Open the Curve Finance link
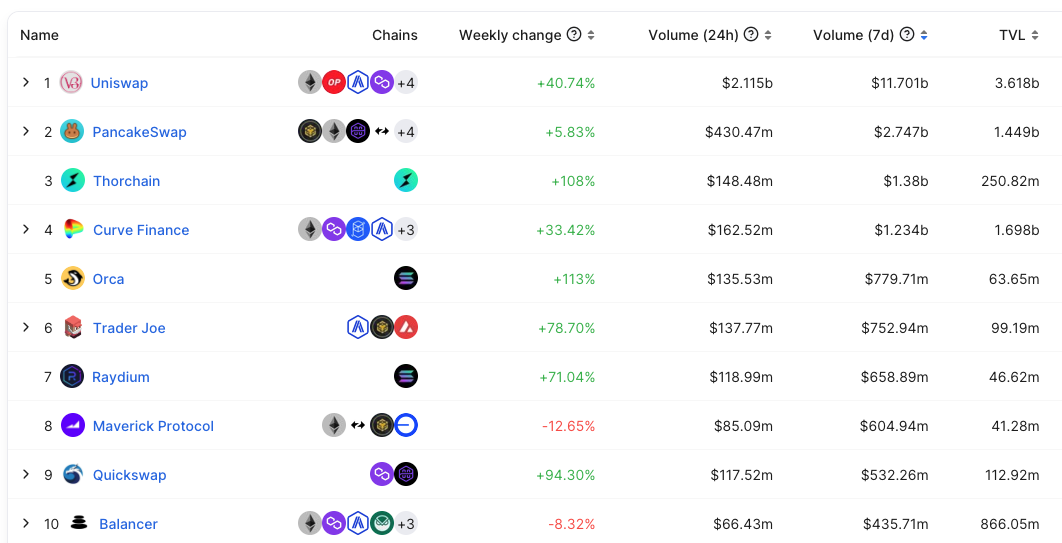The width and height of the screenshot is (1062, 543). point(141,230)
